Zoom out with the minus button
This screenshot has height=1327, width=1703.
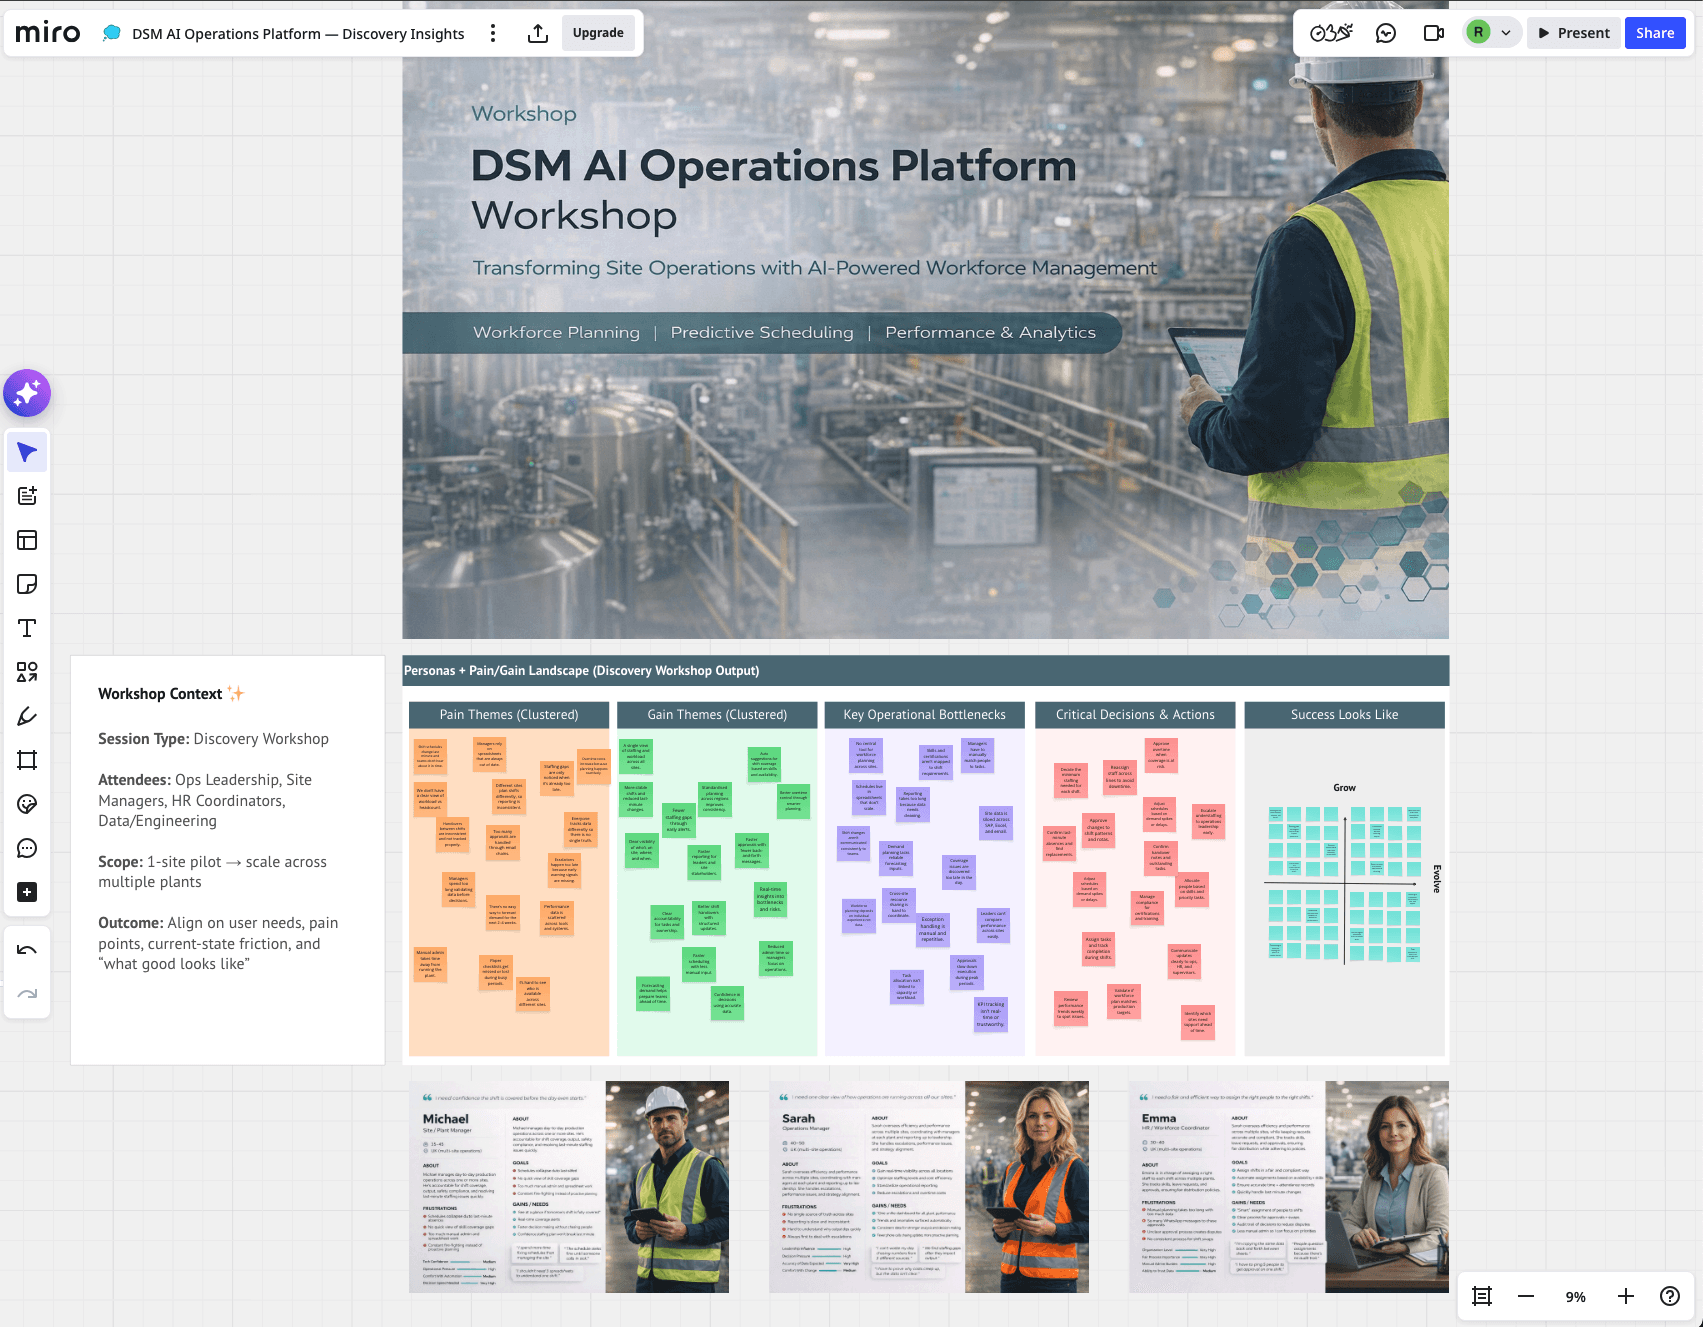pyautogui.click(x=1526, y=1296)
